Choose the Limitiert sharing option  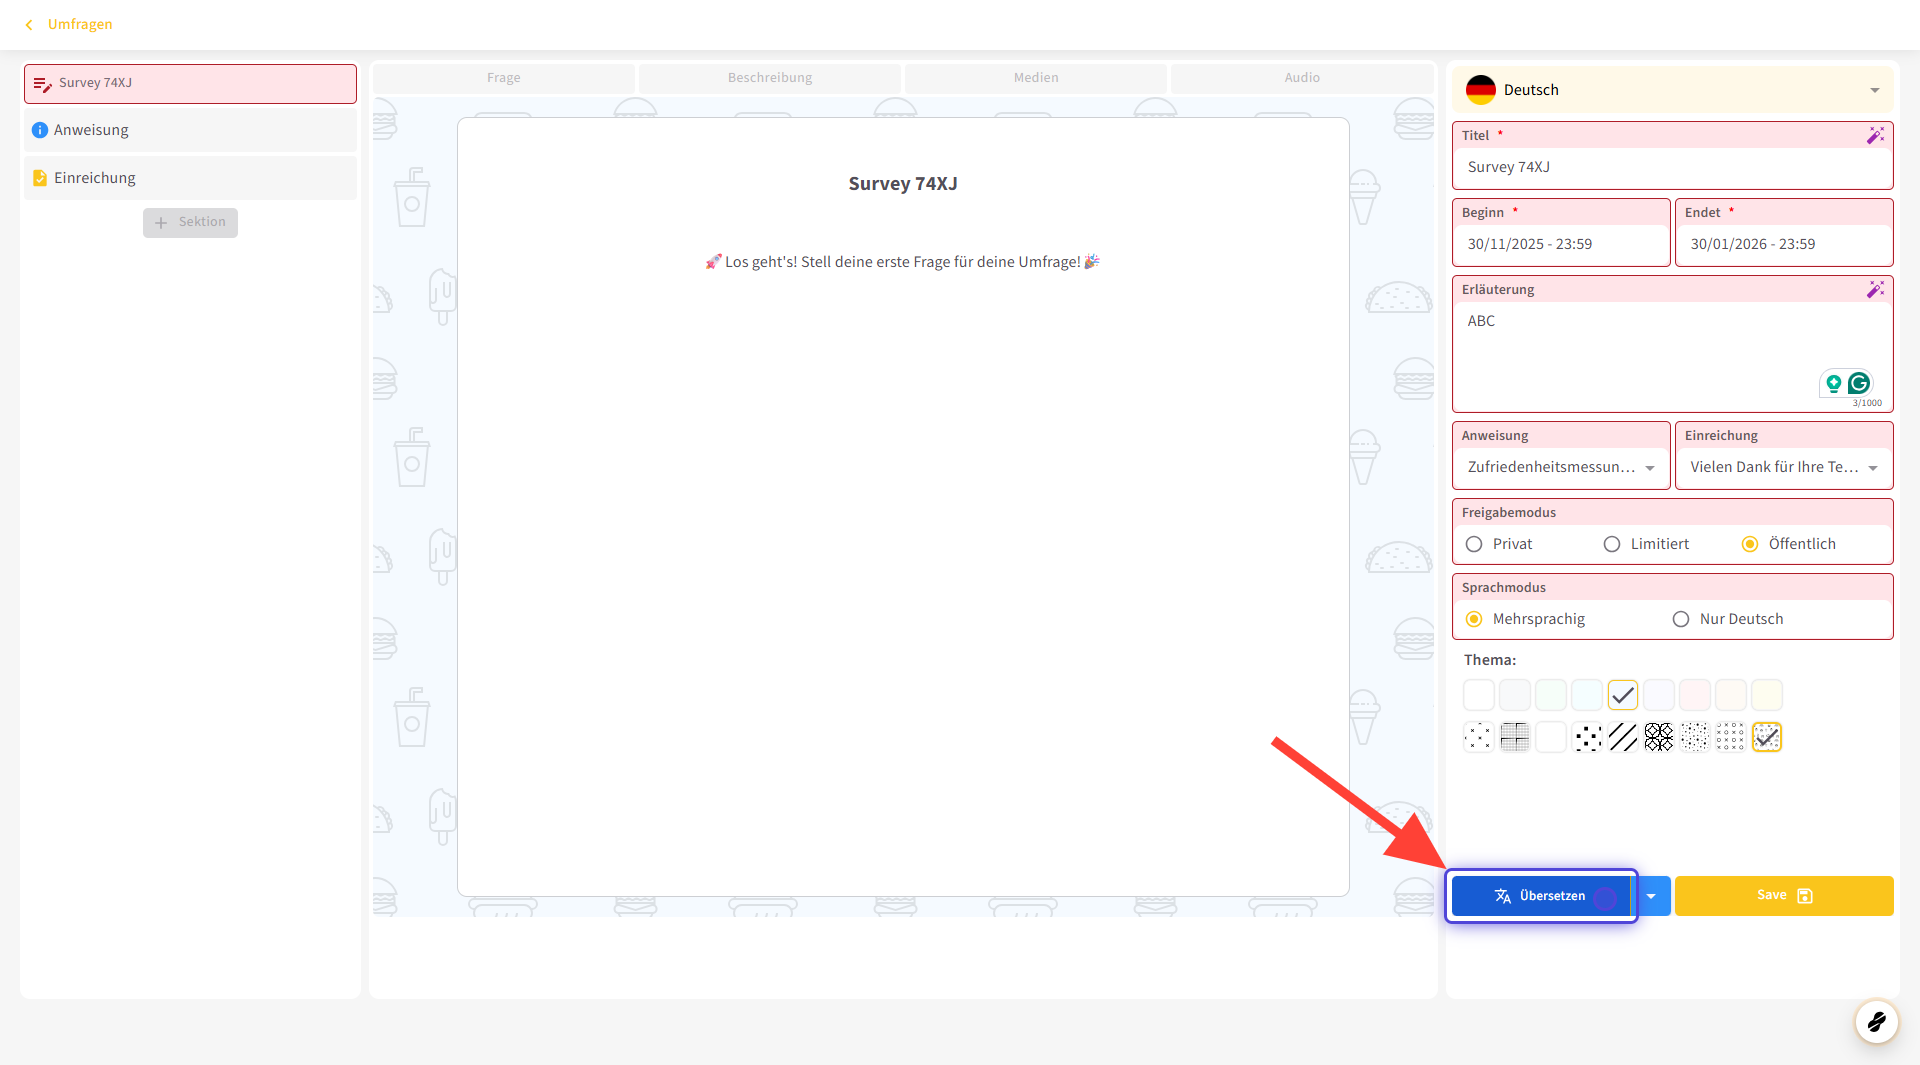(1612, 544)
